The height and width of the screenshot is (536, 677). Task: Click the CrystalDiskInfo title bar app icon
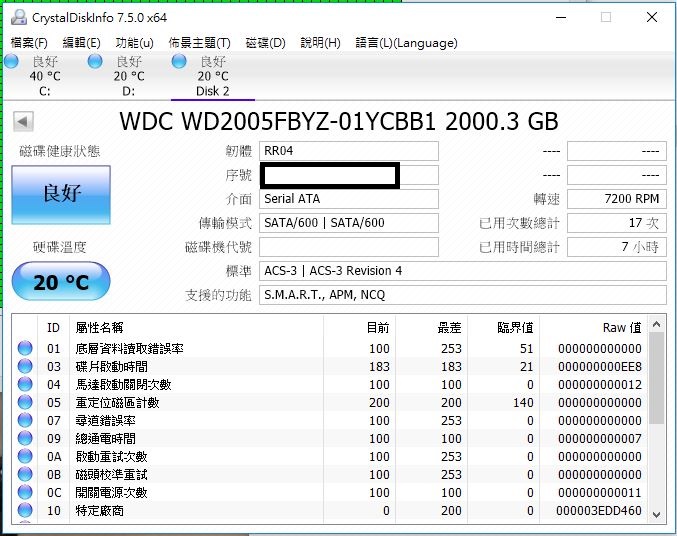point(19,17)
